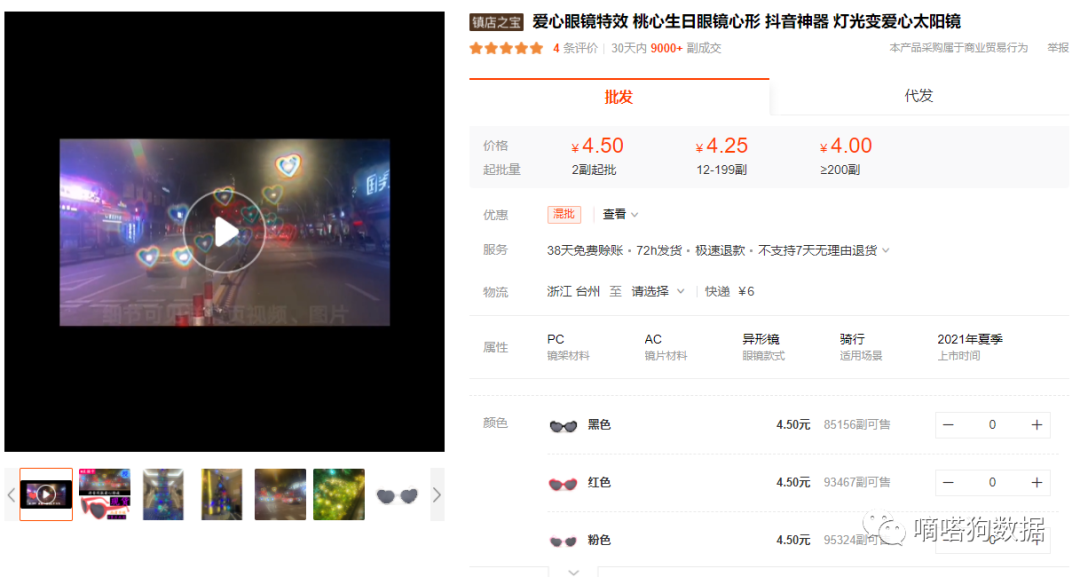
Task: Click the carousel left arrow
Action: 11,494
